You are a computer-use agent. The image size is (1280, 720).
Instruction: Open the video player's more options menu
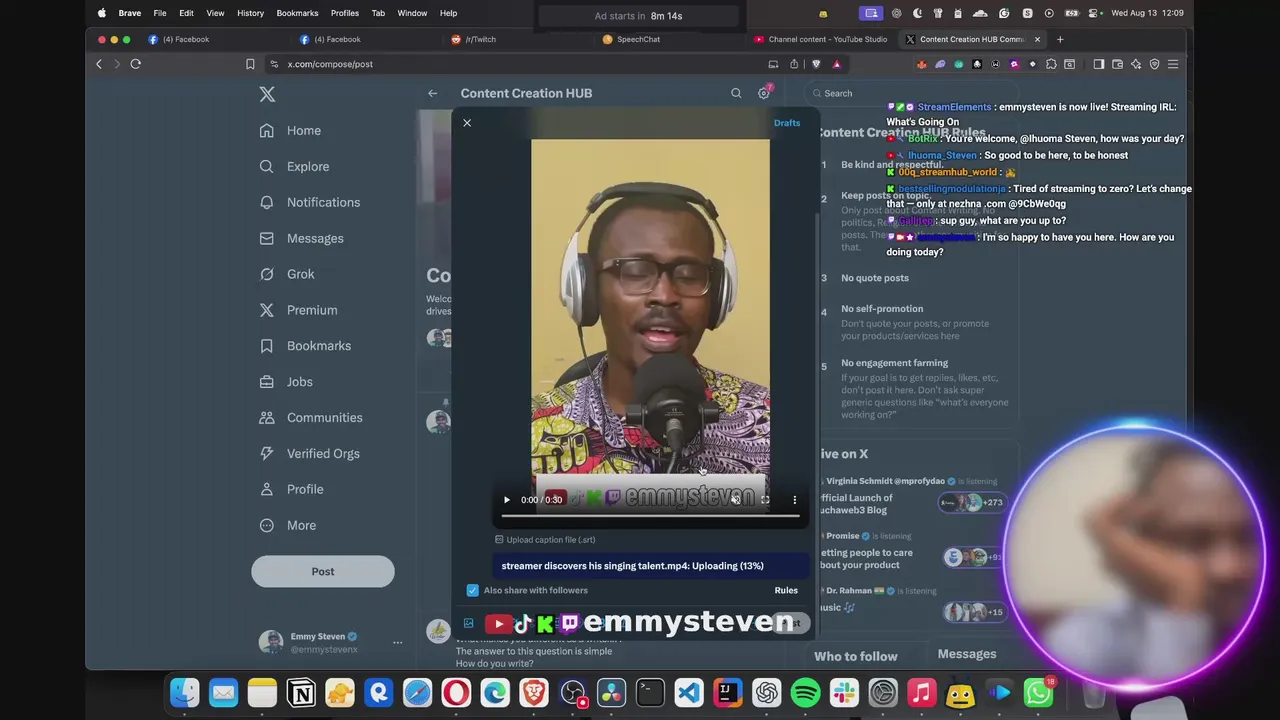tap(795, 500)
